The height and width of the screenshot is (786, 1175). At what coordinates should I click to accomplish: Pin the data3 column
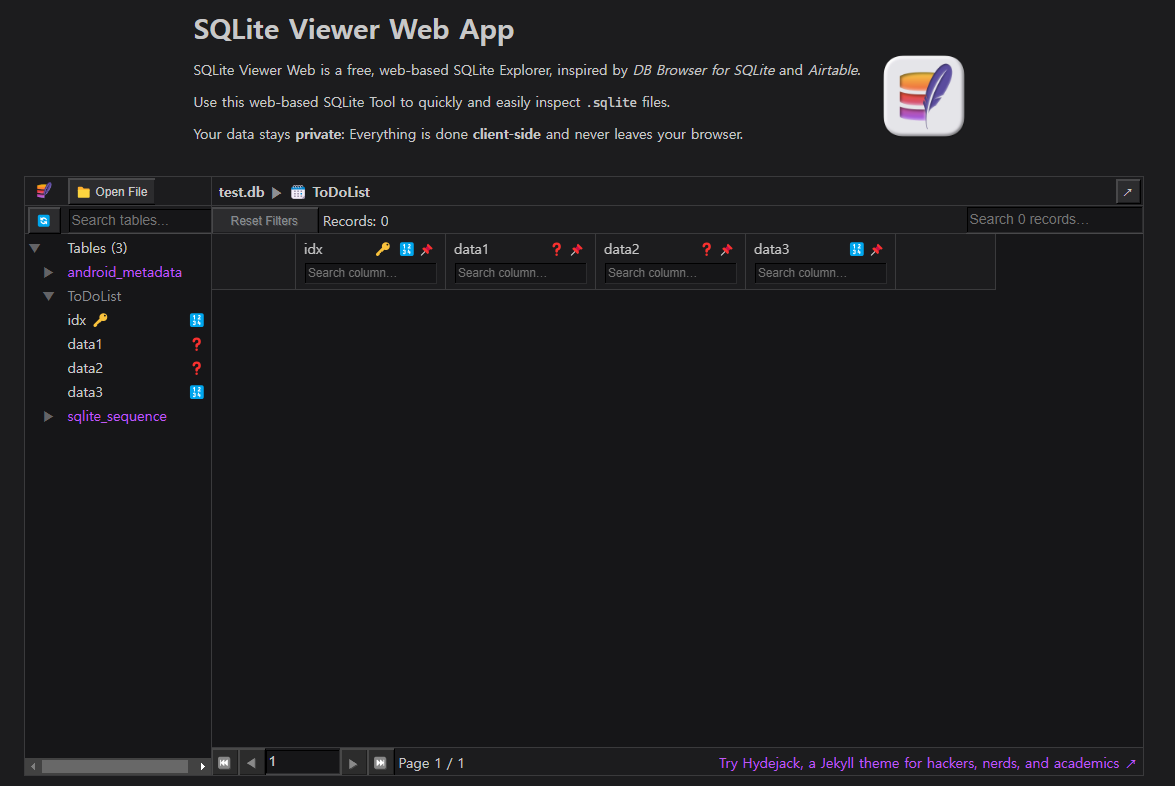(876, 250)
